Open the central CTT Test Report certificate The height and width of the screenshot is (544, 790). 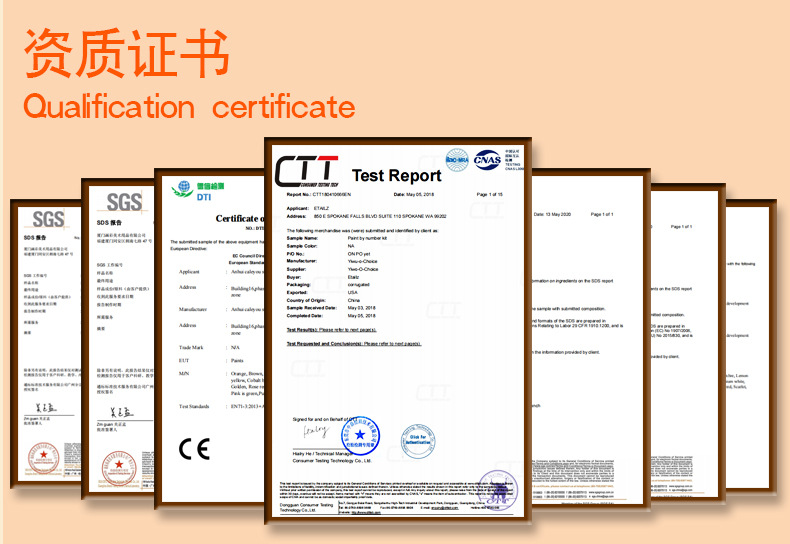click(398, 331)
